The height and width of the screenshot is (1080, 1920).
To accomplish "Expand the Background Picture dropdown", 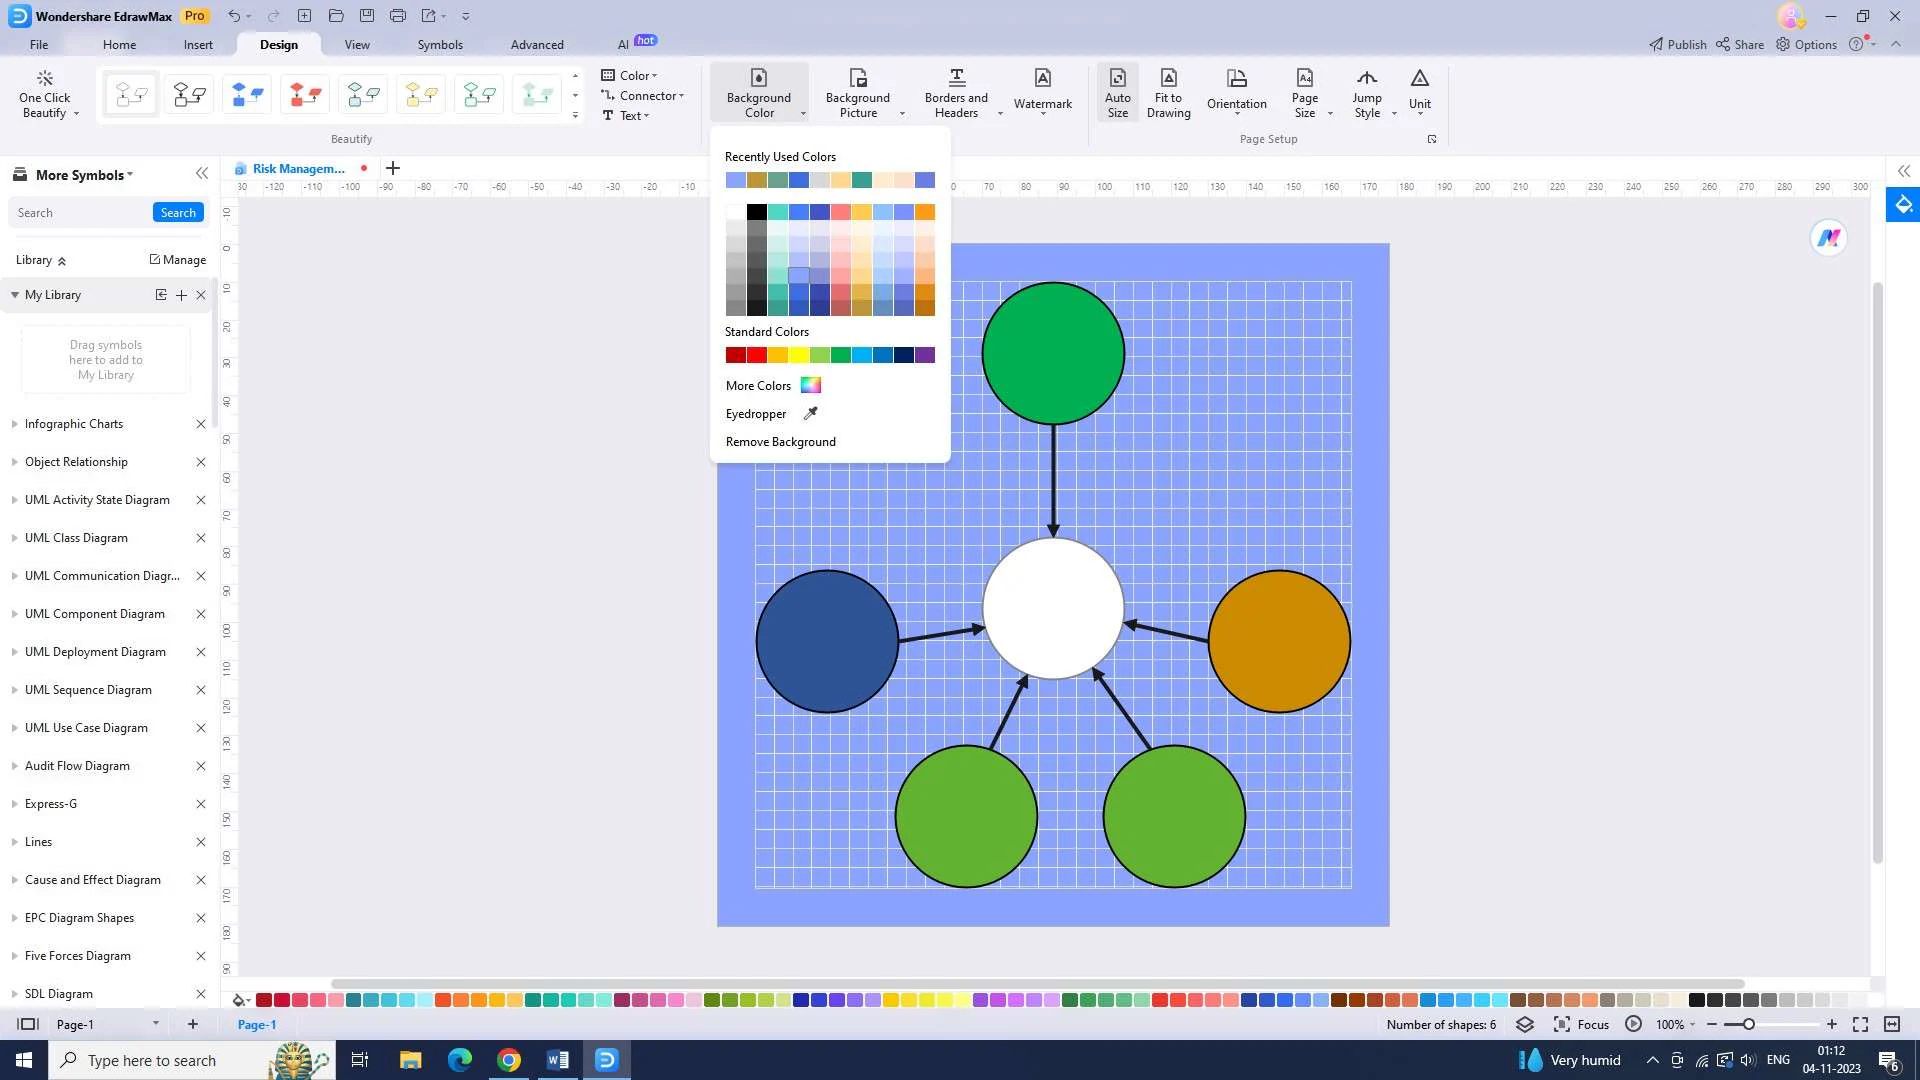I will (x=902, y=113).
